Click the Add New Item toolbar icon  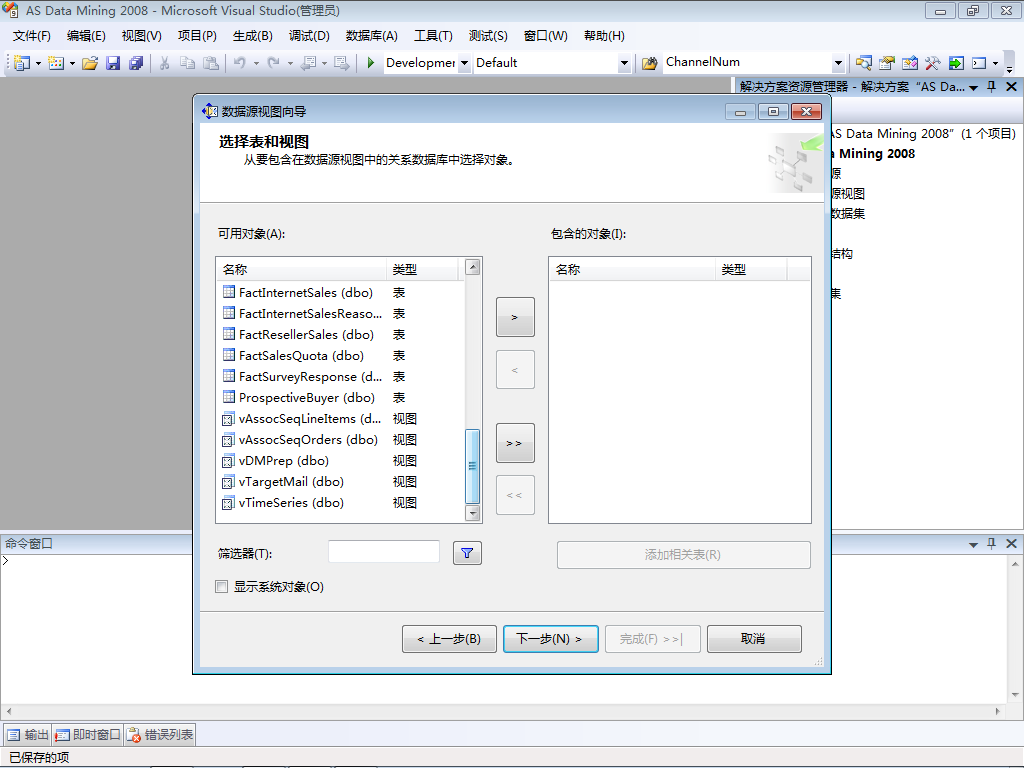coord(56,63)
